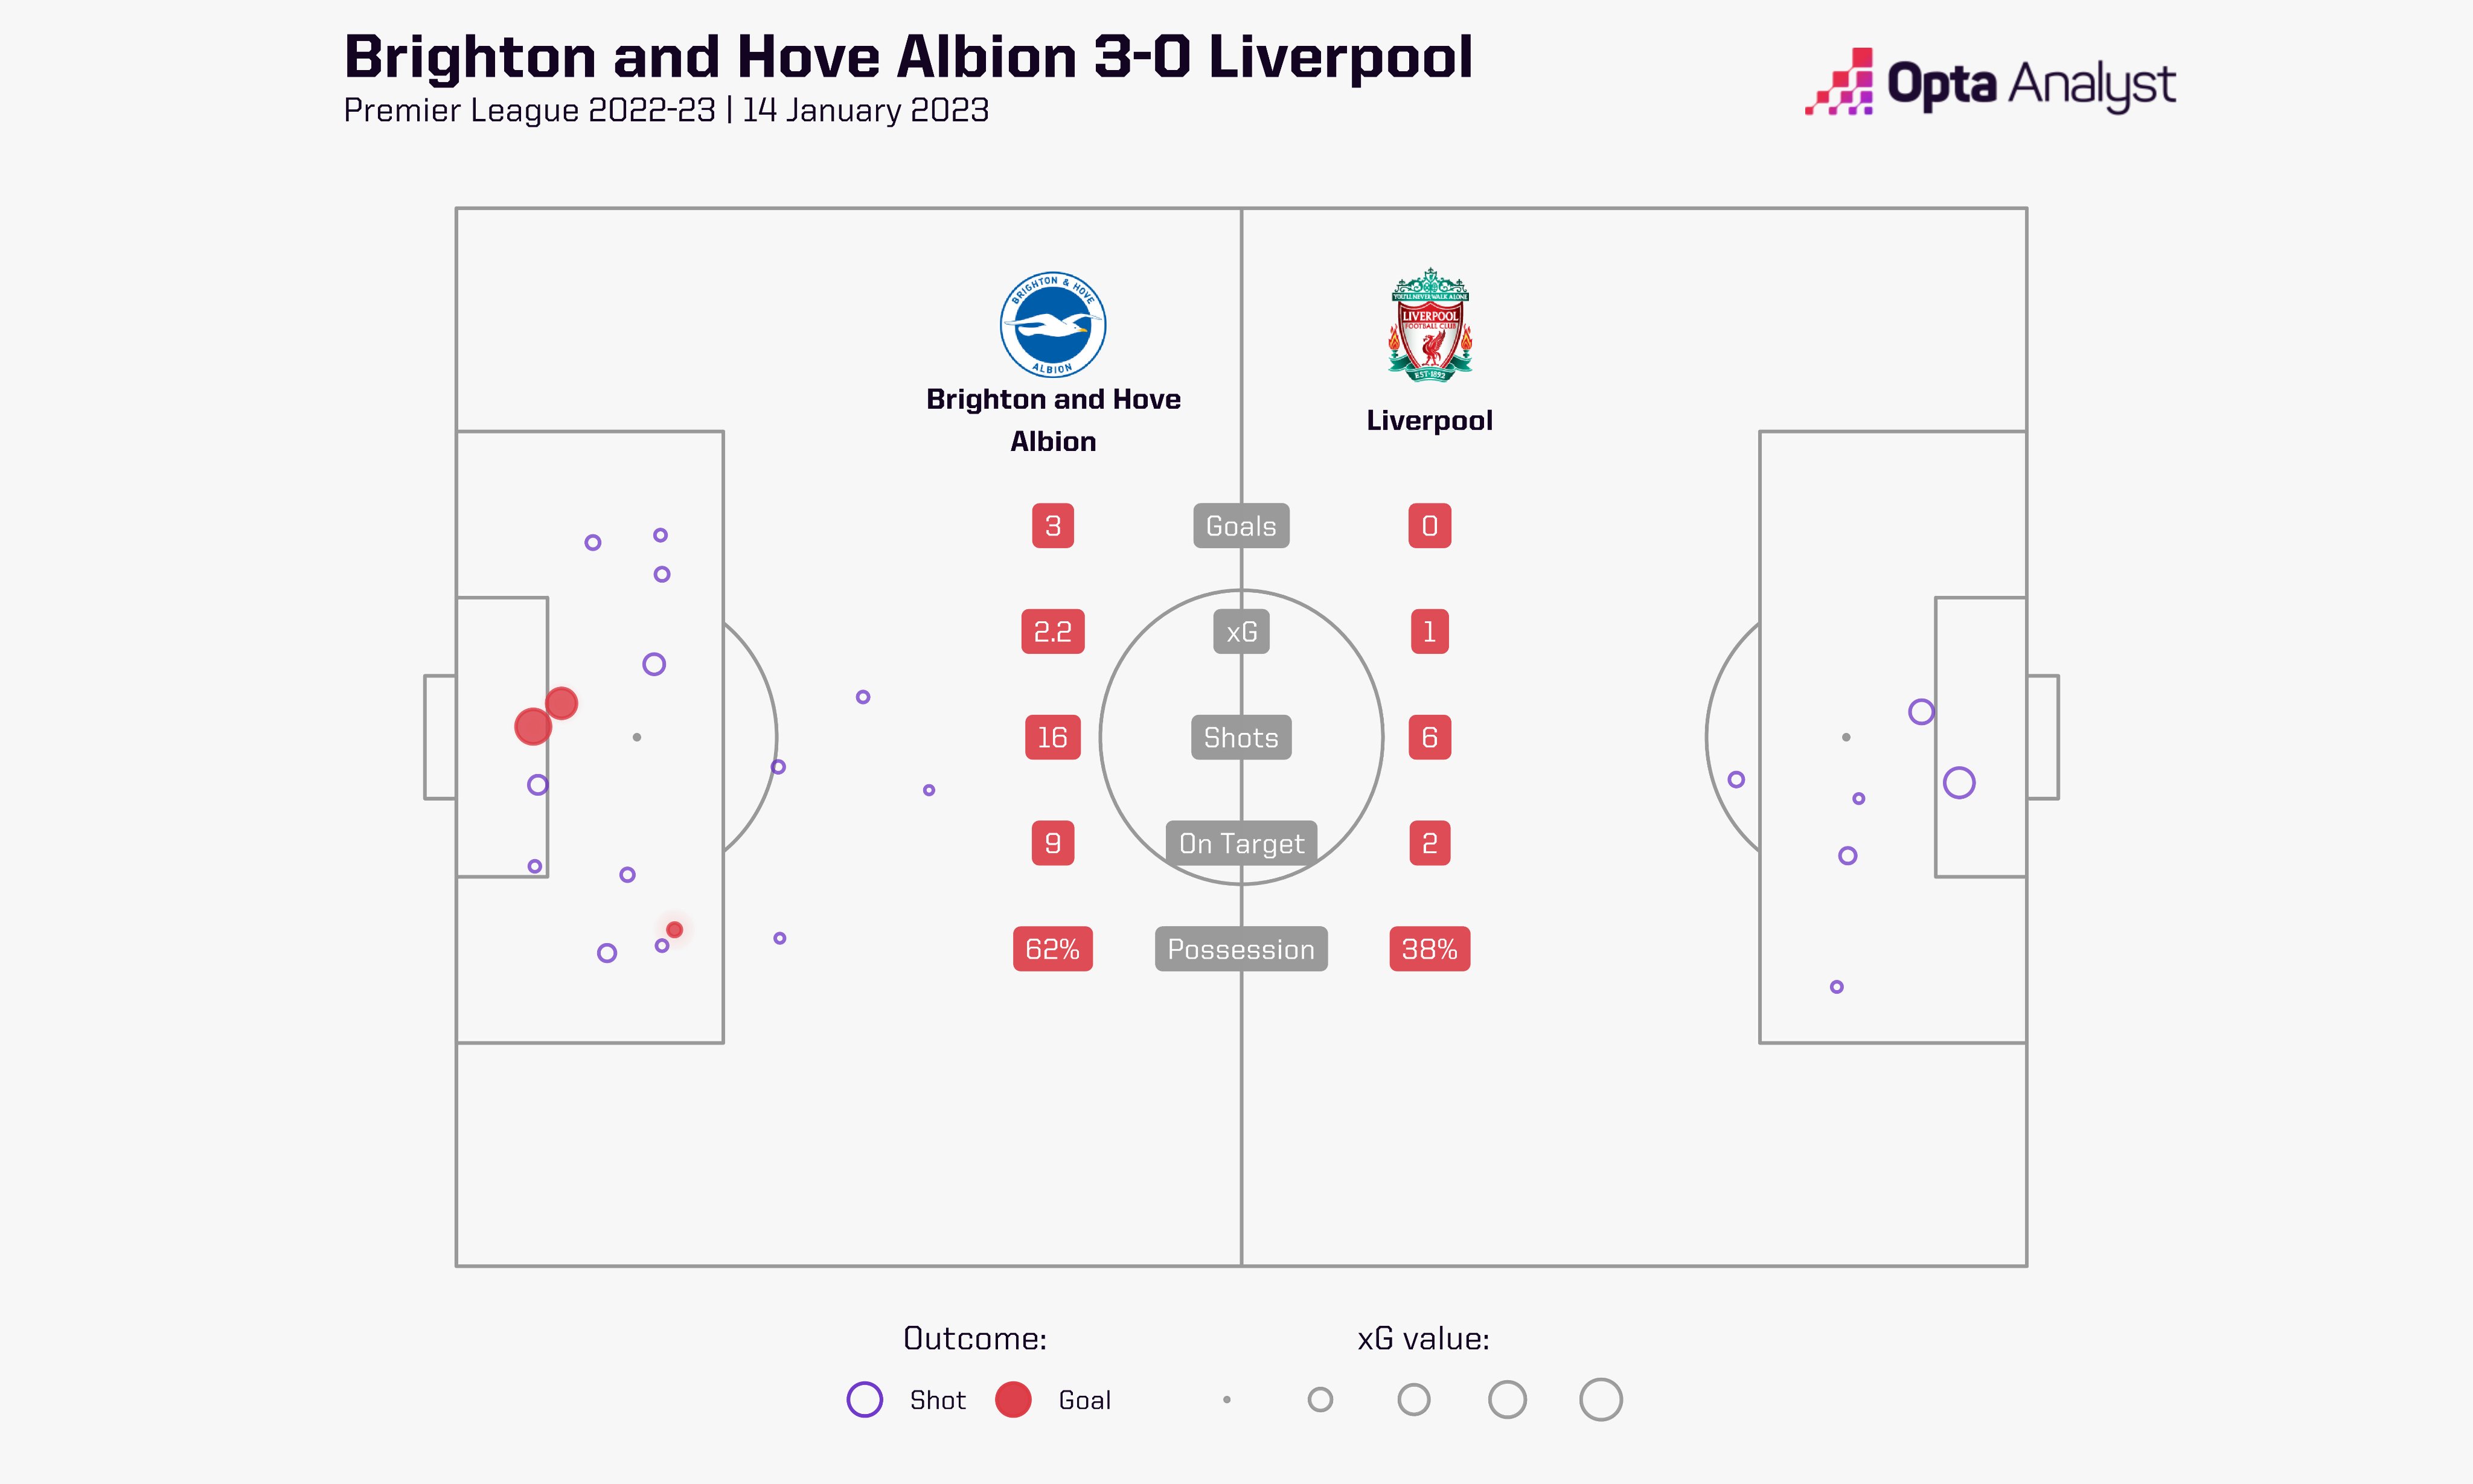
Task: Click the grey xG stat label
Action: [x=1241, y=632]
